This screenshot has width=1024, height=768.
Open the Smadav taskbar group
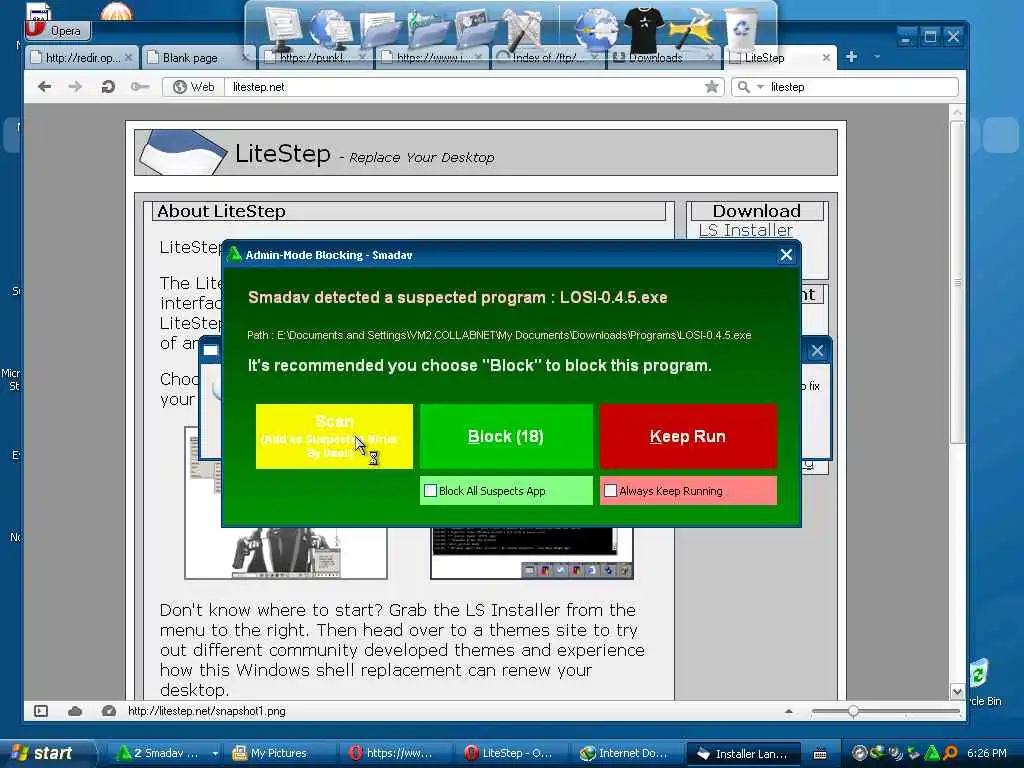pyautogui.click(x=165, y=753)
